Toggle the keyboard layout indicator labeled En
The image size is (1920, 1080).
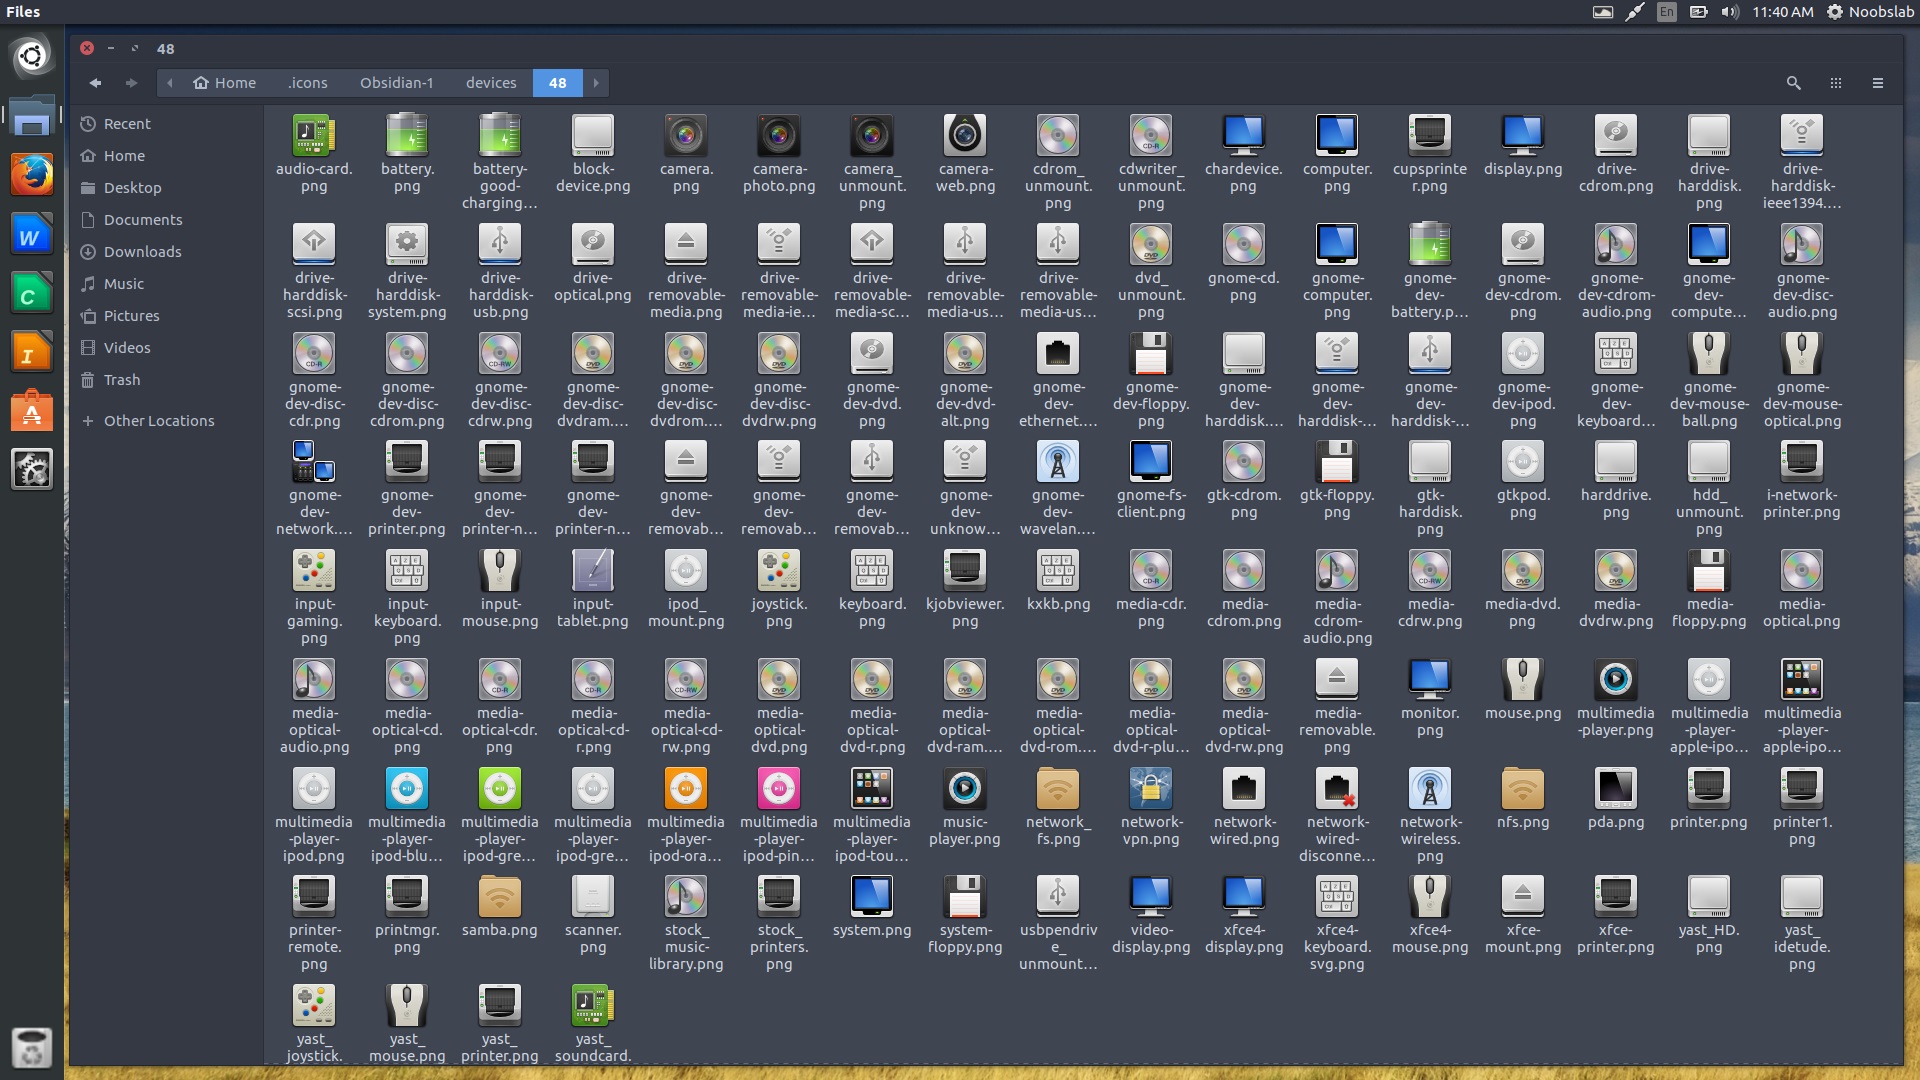coord(1665,13)
